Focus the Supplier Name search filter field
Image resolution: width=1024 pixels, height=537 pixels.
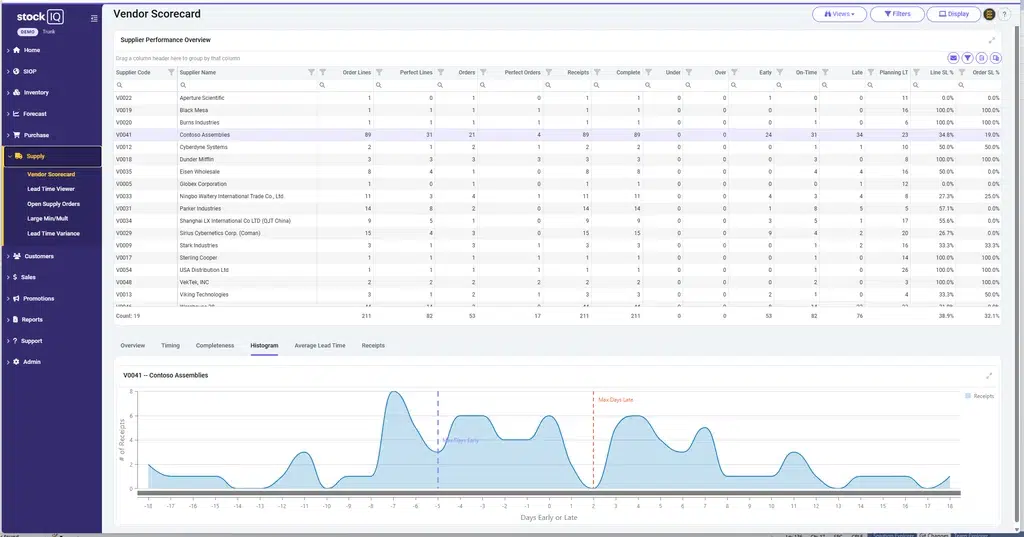click(x=247, y=85)
